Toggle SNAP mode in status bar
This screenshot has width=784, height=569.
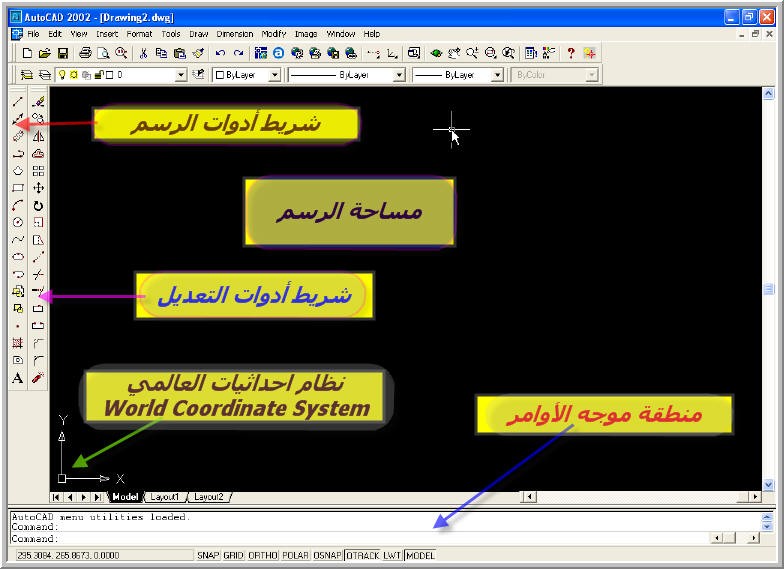click(208, 556)
